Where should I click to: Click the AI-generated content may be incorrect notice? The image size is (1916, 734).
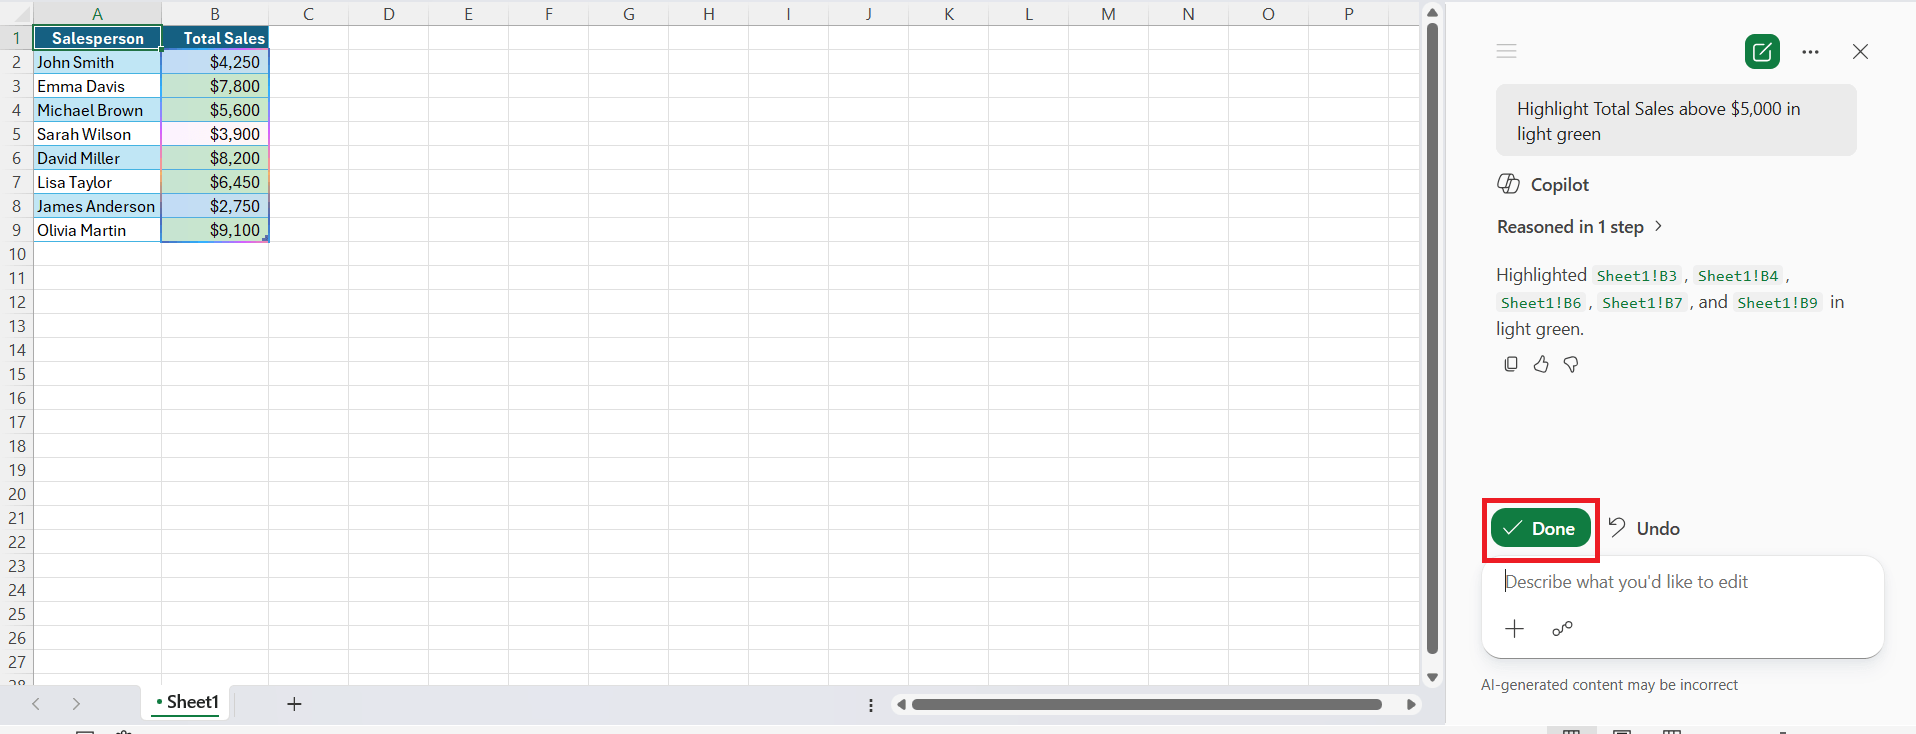[x=1609, y=685]
